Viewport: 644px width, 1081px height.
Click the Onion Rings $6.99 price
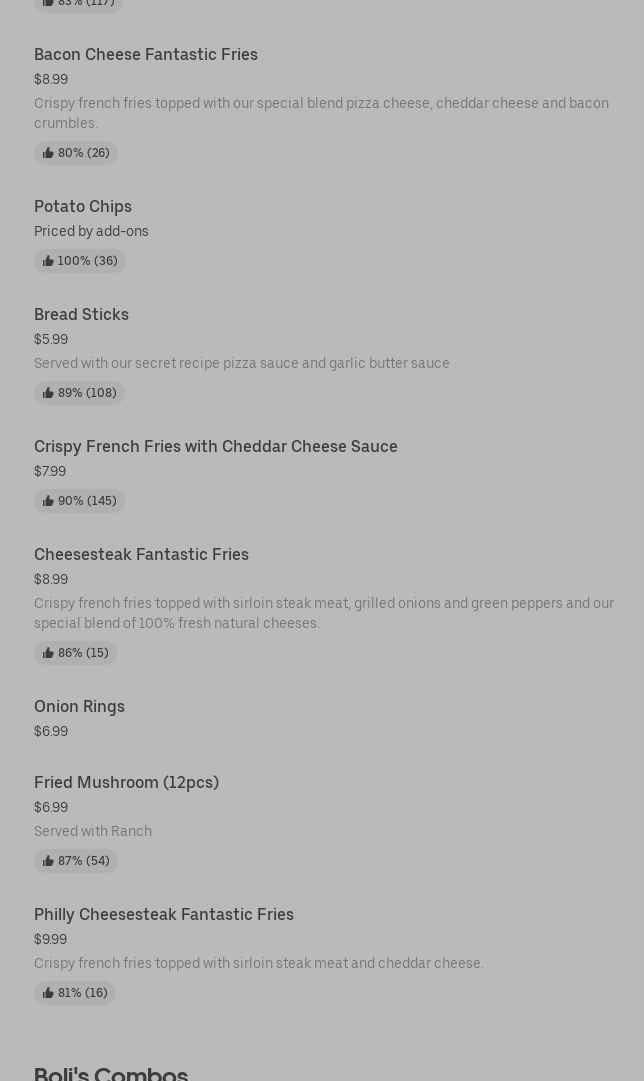(51, 731)
